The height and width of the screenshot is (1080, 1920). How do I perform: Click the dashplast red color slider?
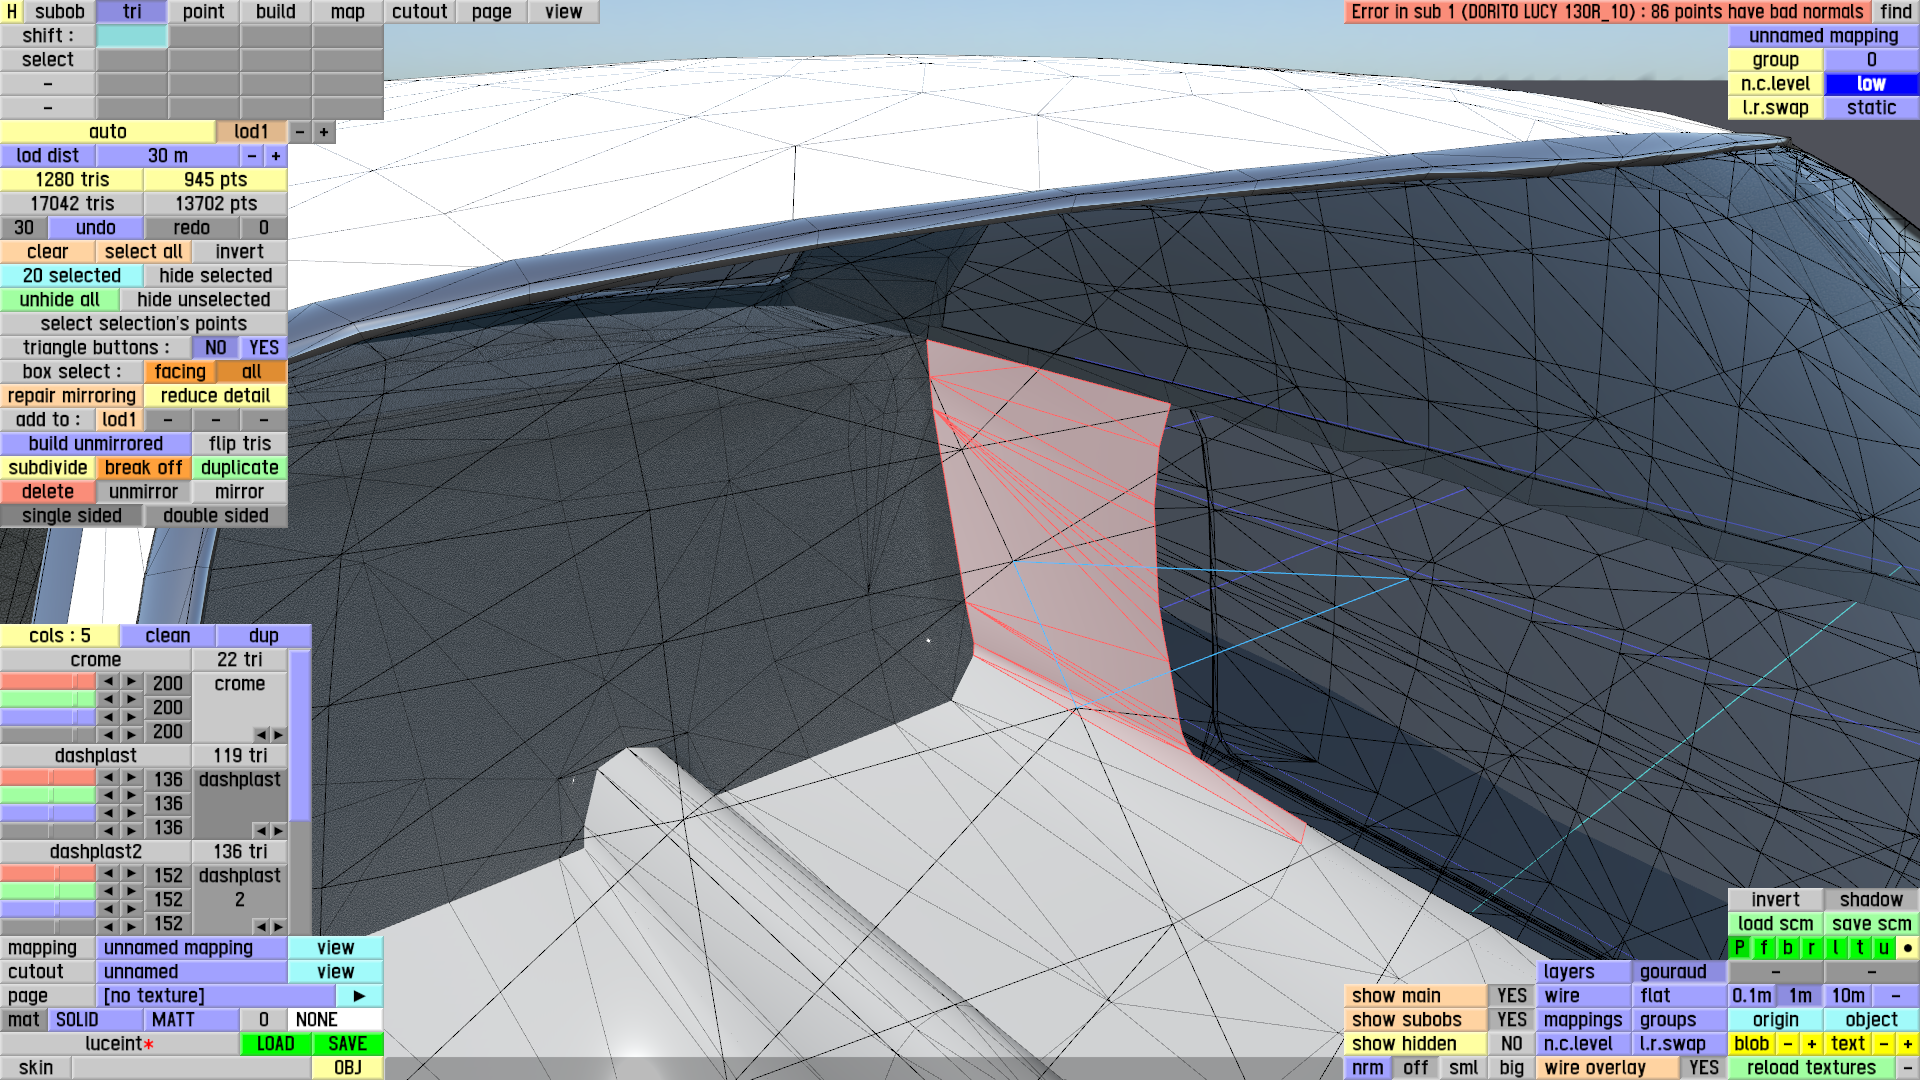tap(48, 778)
